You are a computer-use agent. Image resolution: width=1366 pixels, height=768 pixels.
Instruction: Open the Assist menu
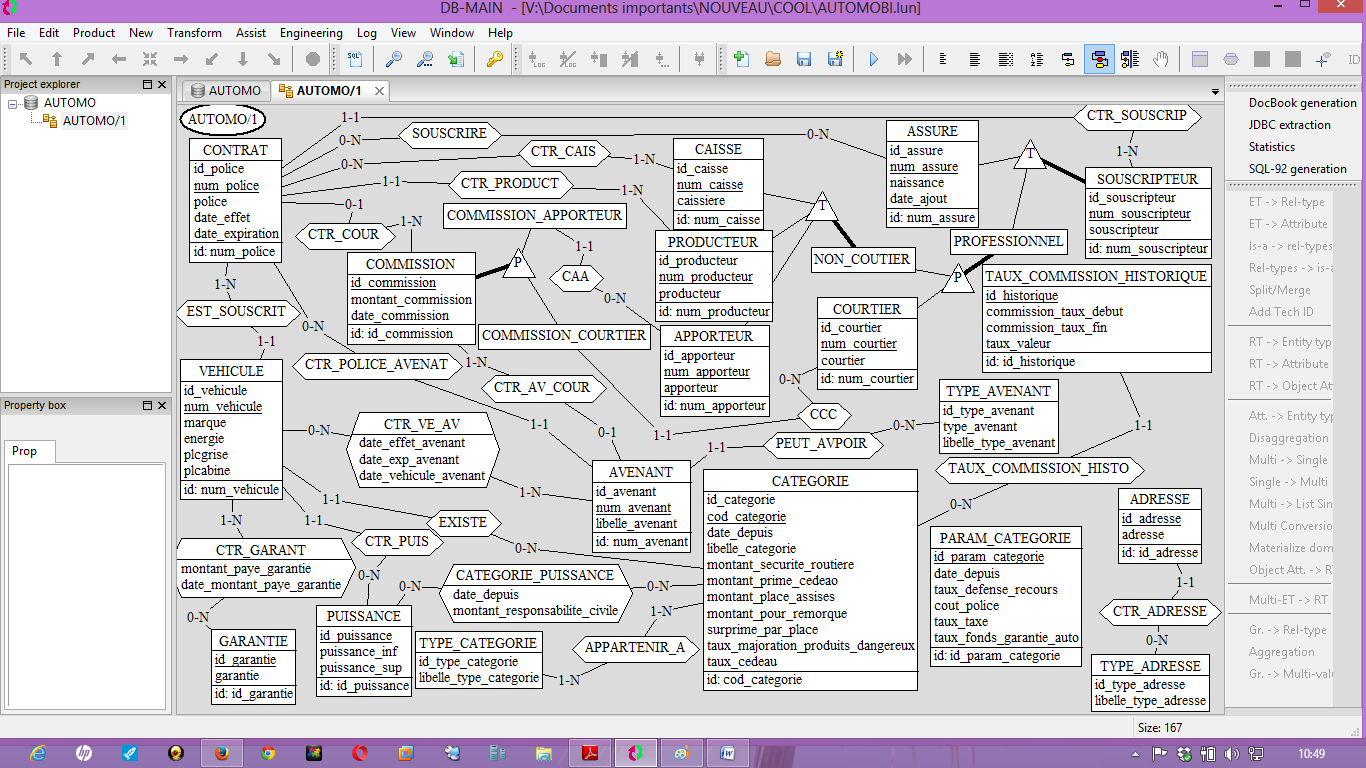(x=251, y=33)
